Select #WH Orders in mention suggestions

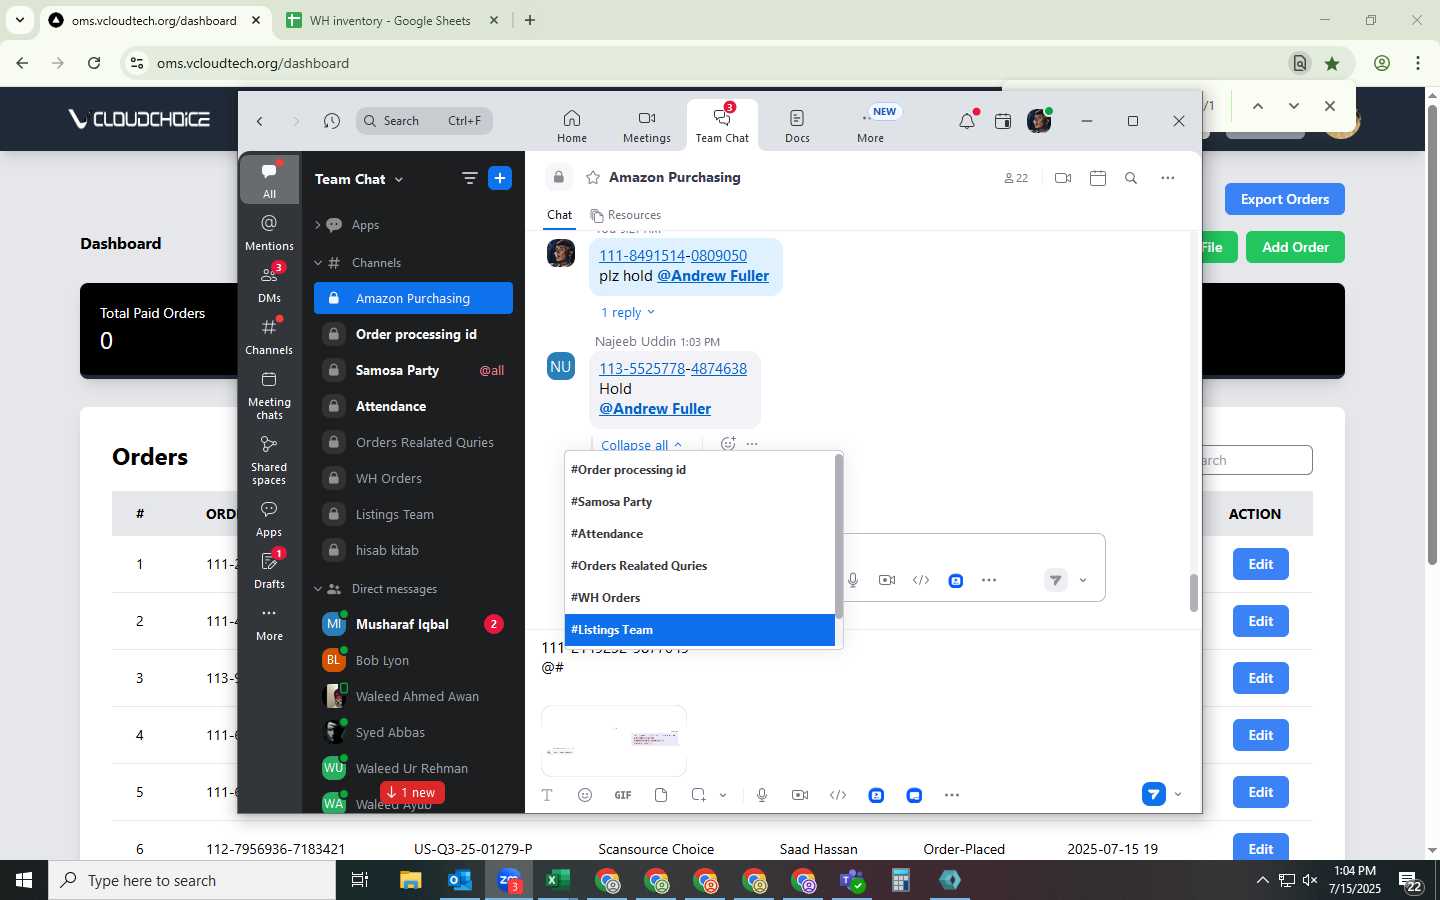point(699,598)
